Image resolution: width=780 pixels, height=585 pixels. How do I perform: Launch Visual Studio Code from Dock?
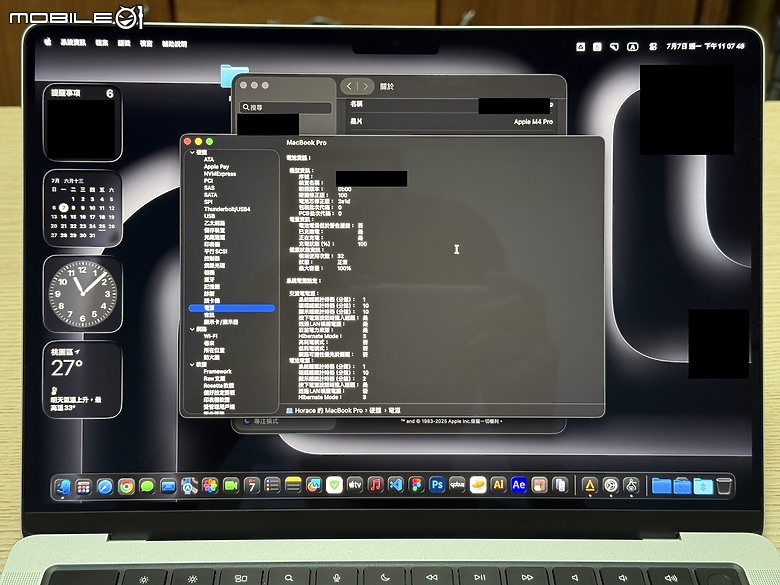(x=396, y=485)
